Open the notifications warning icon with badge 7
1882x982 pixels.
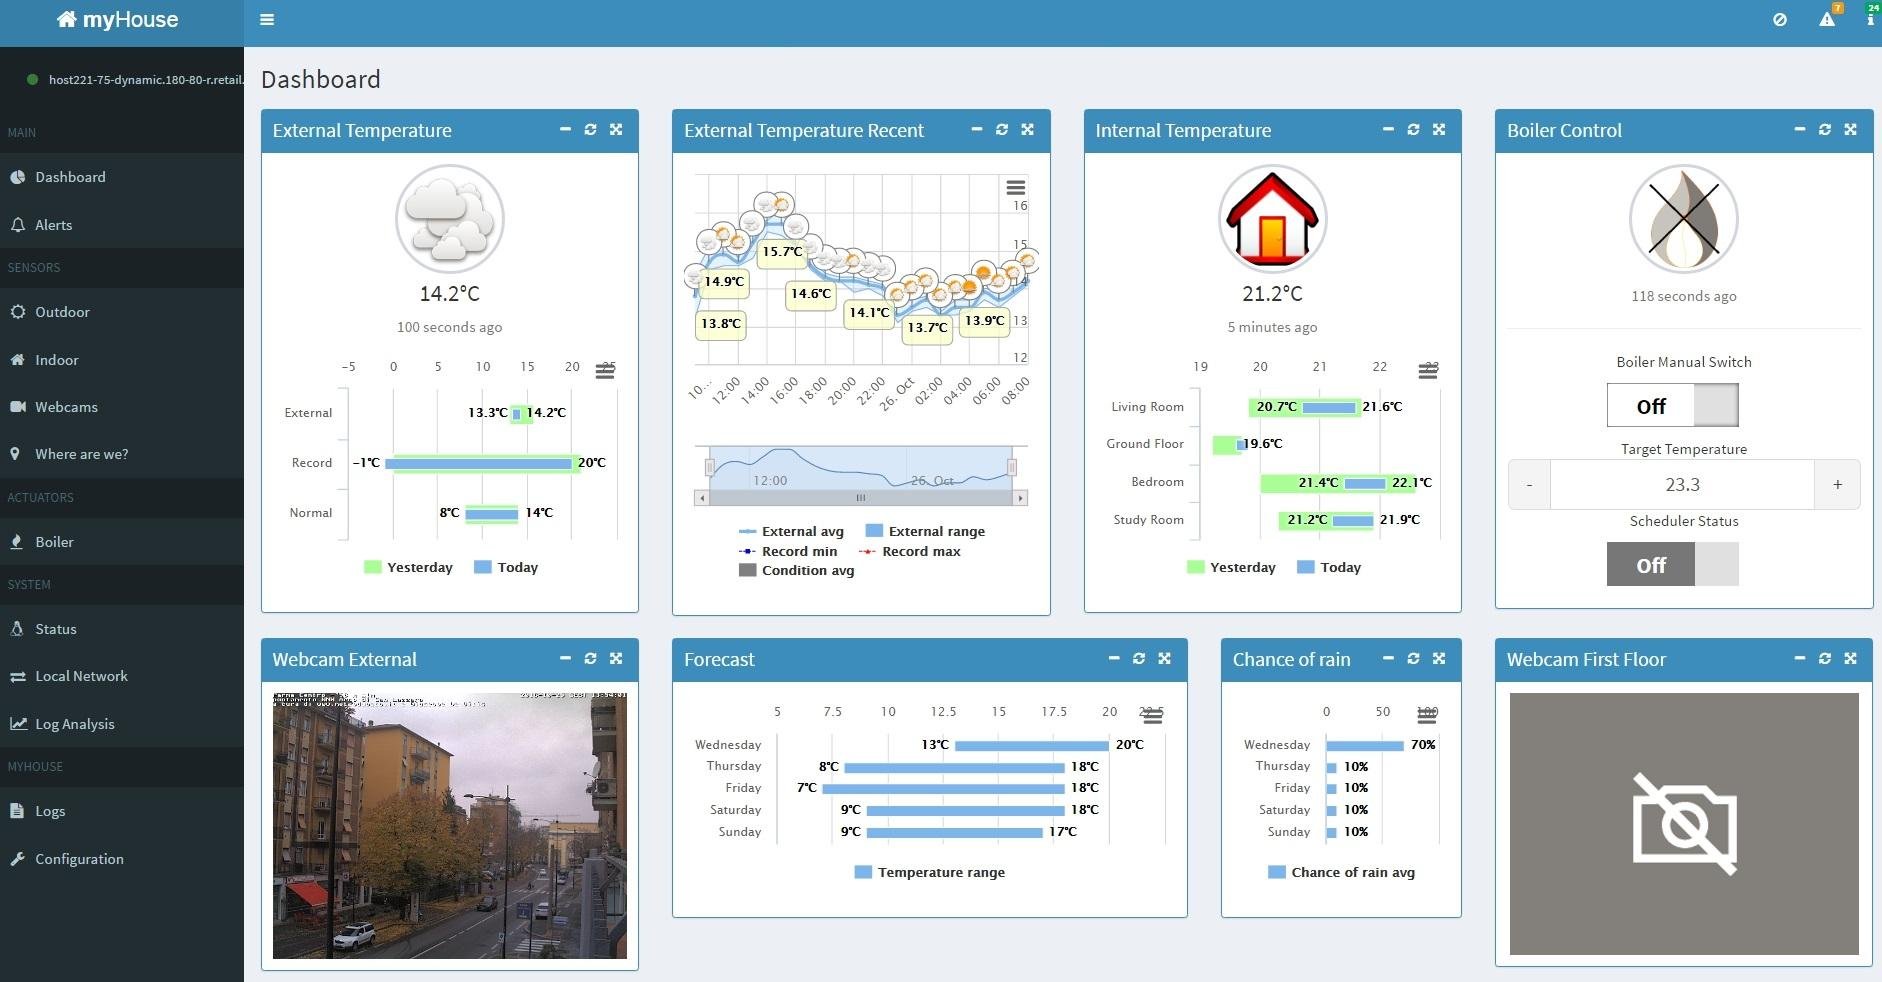1828,19
